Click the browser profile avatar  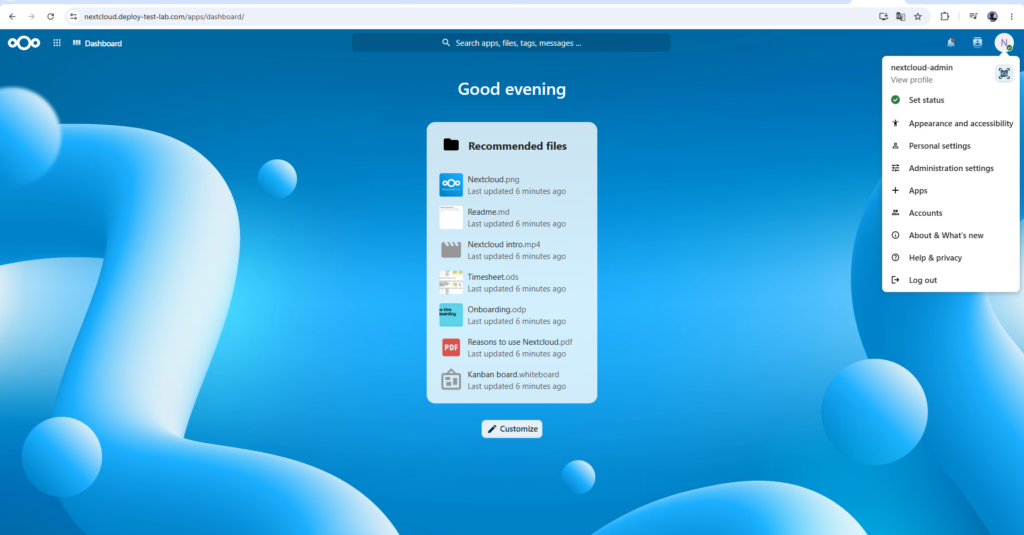(x=992, y=16)
